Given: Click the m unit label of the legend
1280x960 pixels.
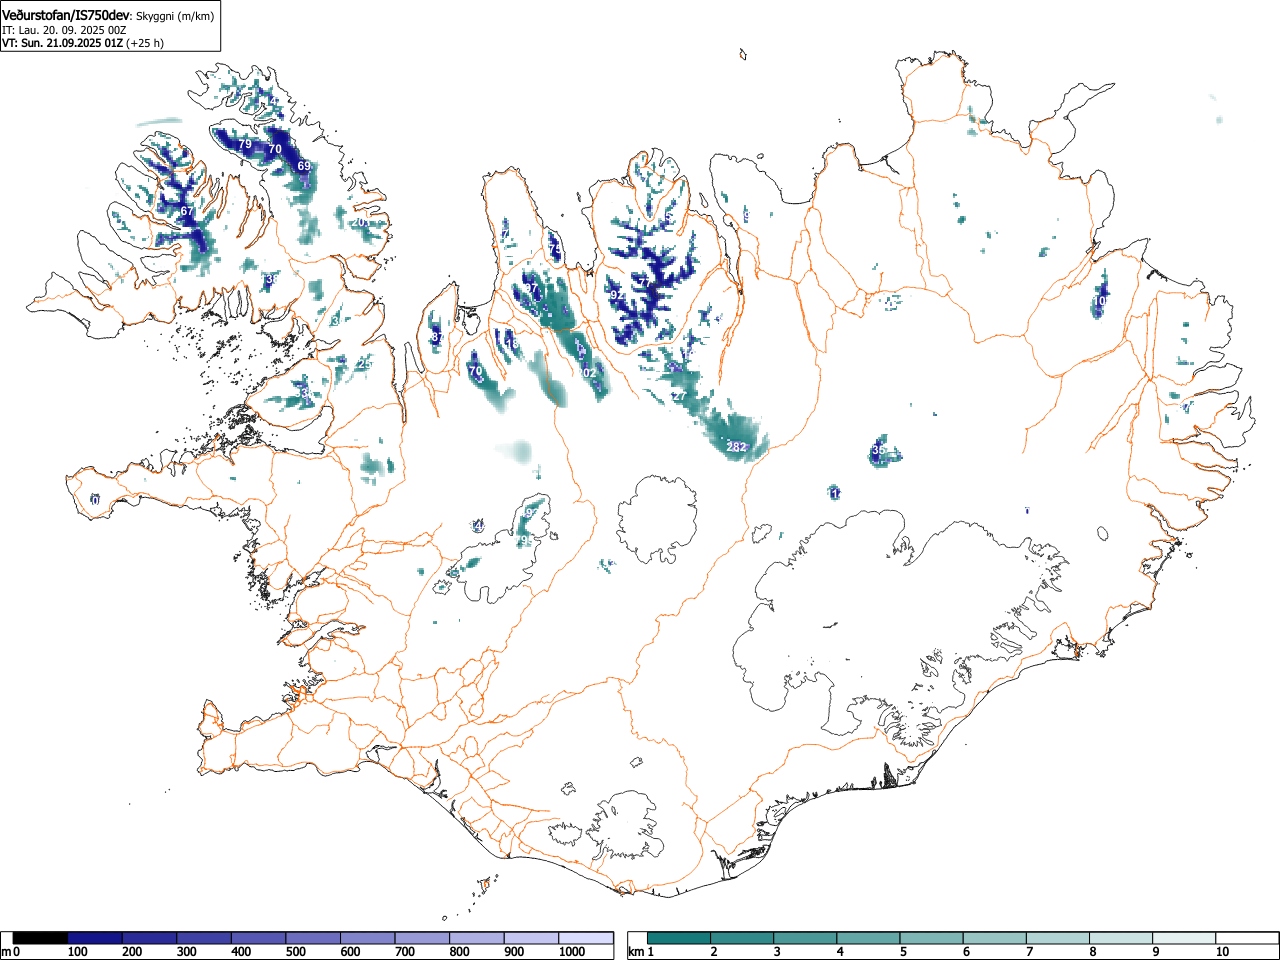Looking at the screenshot, I should [x=7, y=952].
